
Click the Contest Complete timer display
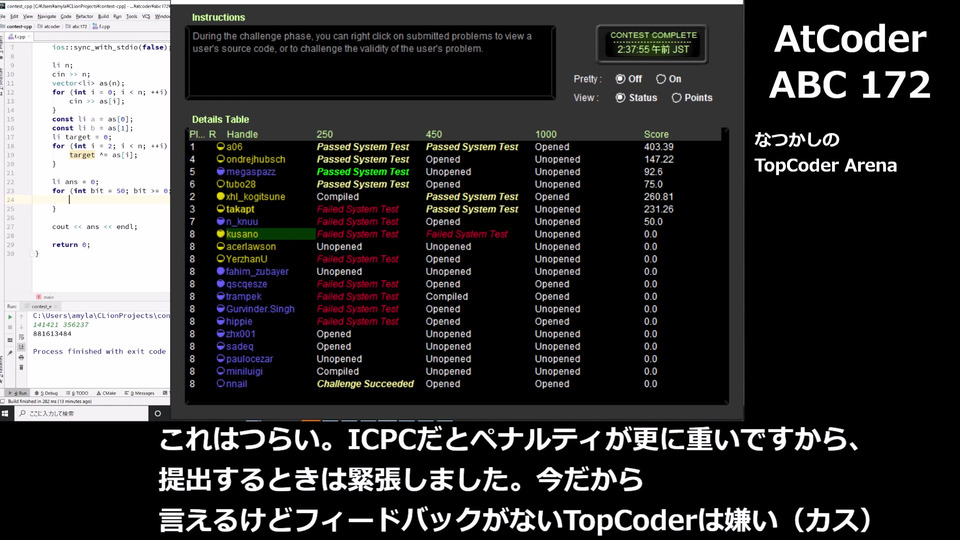[653, 43]
